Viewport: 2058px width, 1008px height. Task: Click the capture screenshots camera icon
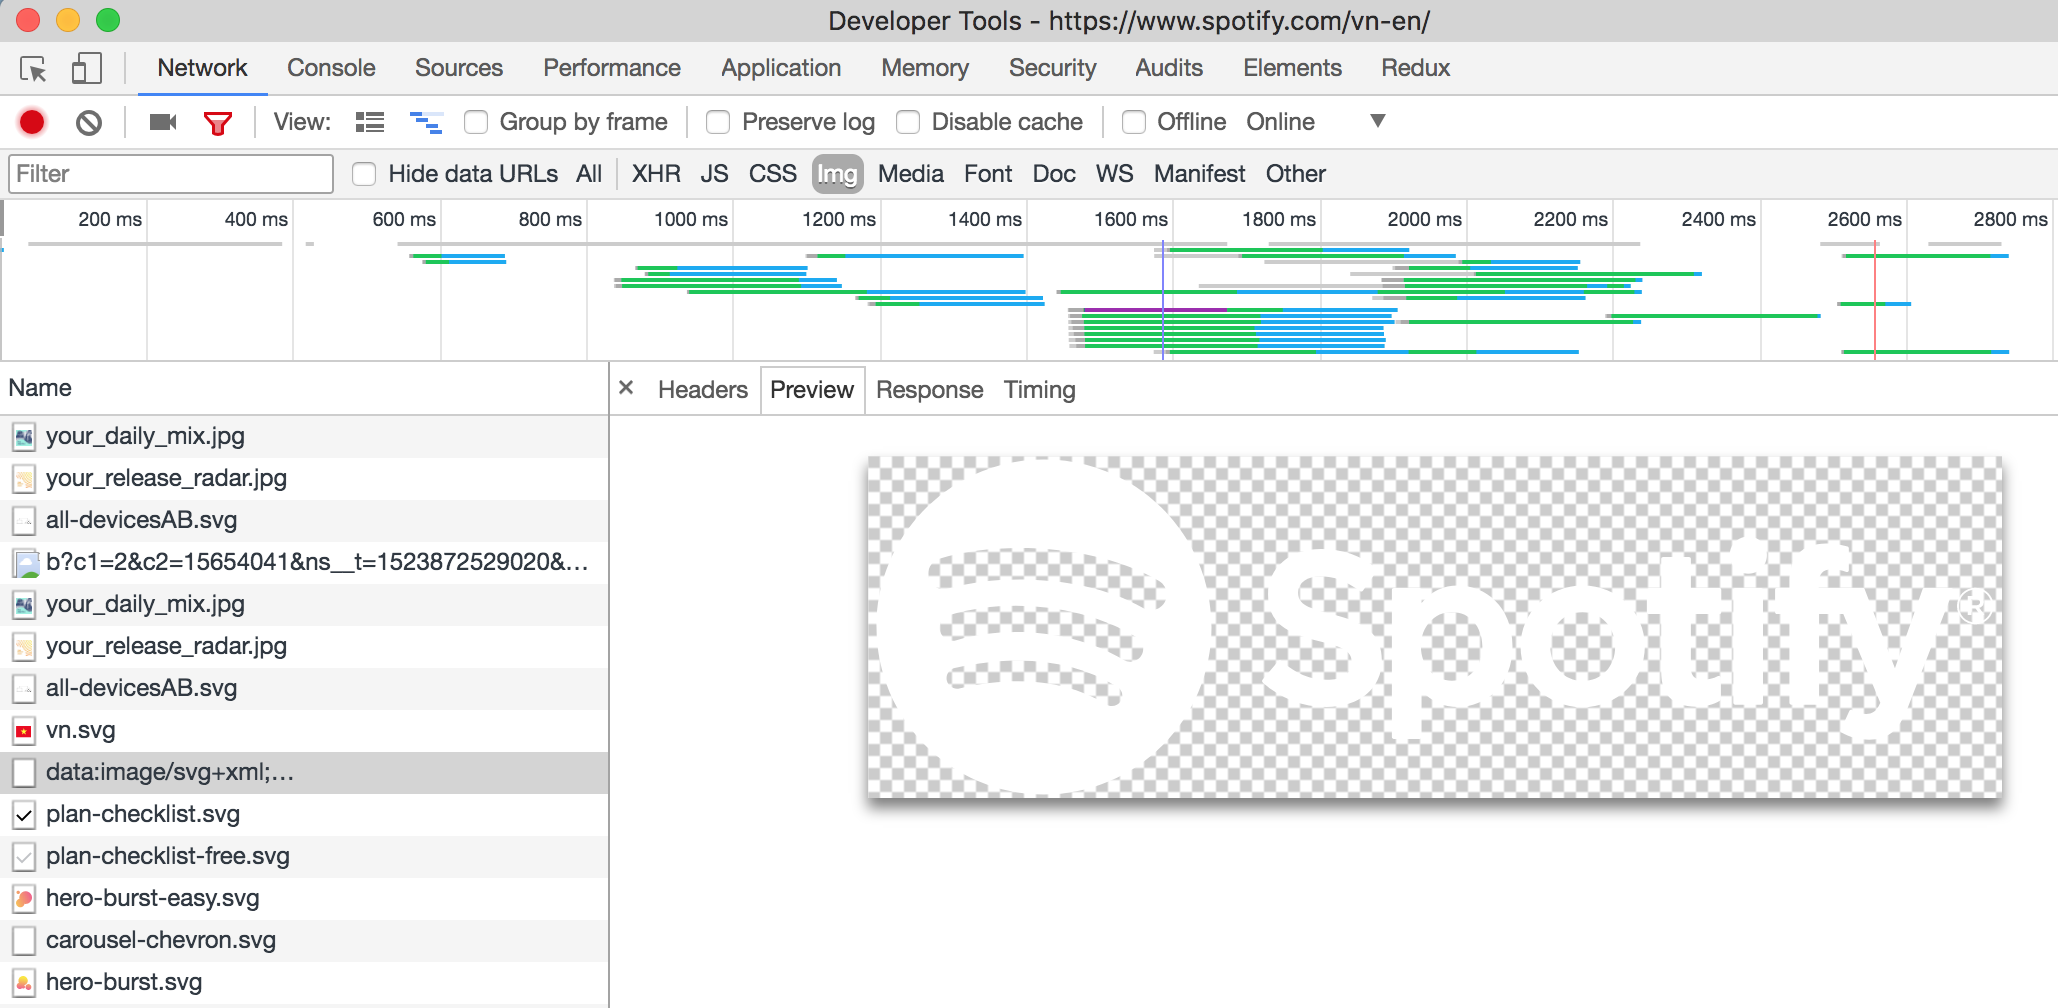(x=162, y=122)
